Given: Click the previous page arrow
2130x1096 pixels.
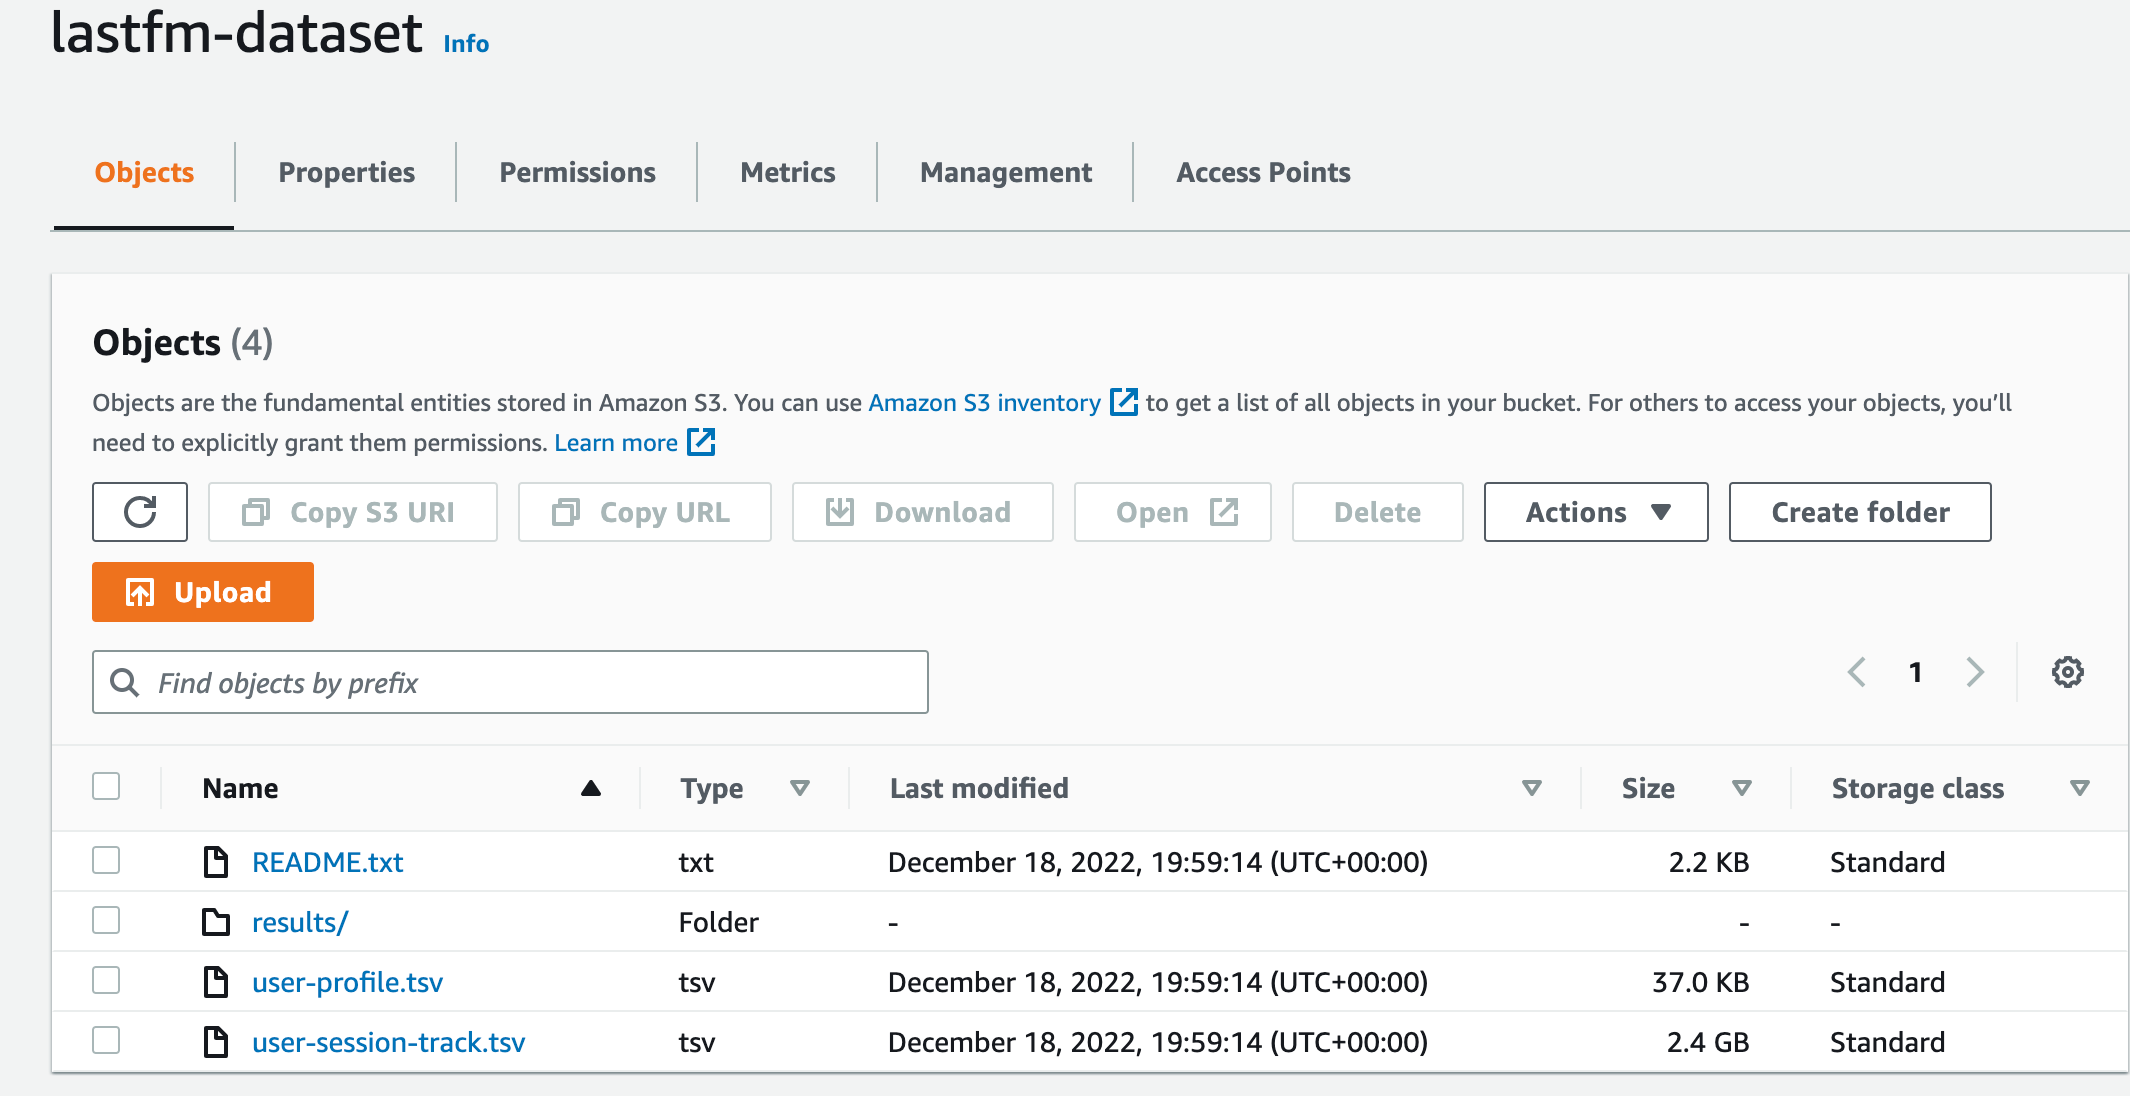Looking at the screenshot, I should (1857, 672).
